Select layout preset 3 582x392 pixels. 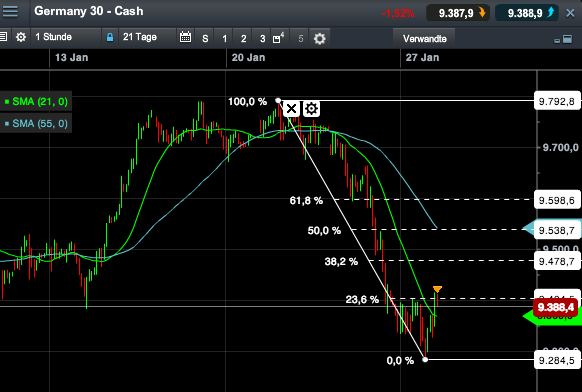click(x=262, y=38)
